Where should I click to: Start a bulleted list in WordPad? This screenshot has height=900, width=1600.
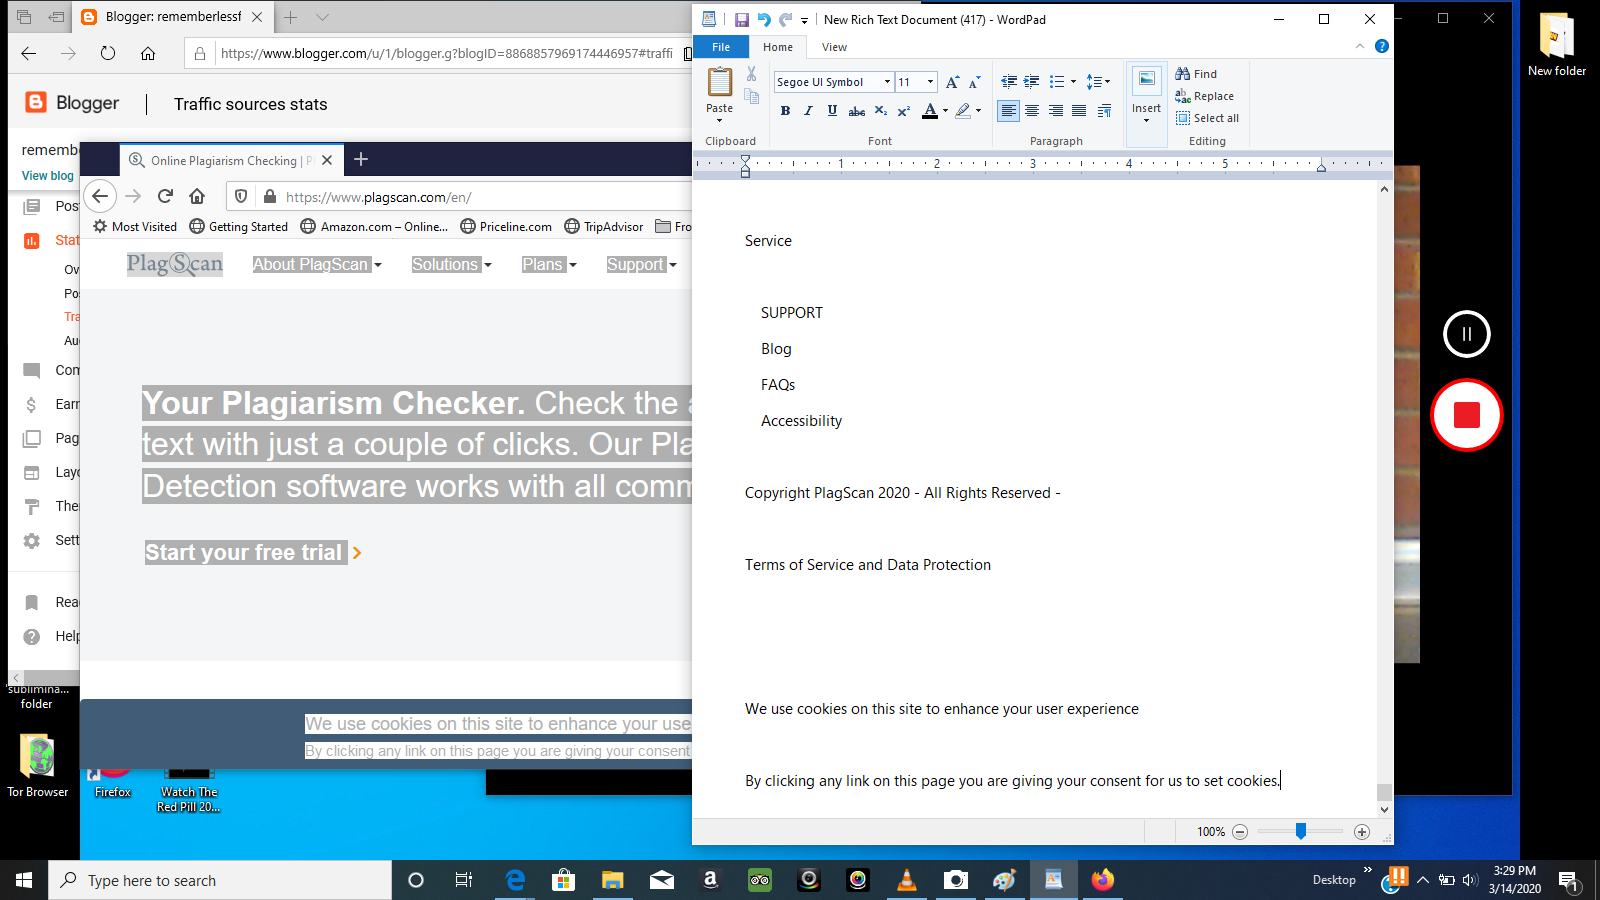[x=1057, y=82]
